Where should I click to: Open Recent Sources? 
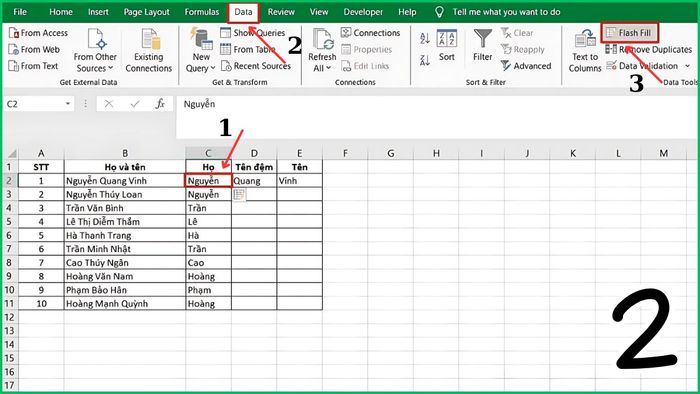click(x=256, y=66)
